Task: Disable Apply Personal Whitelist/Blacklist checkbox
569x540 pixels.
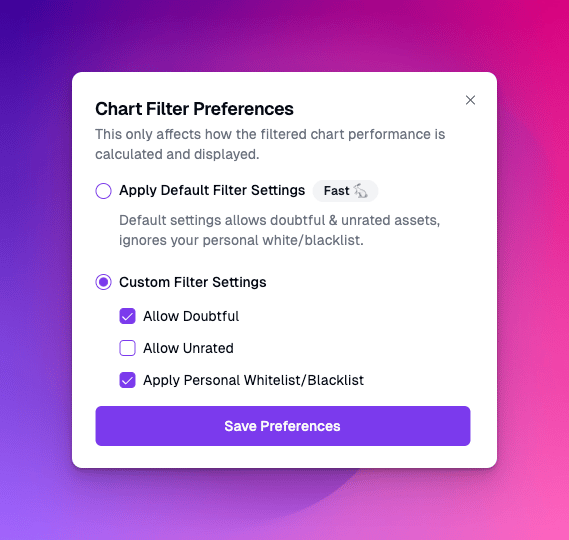Action: point(127,380)
